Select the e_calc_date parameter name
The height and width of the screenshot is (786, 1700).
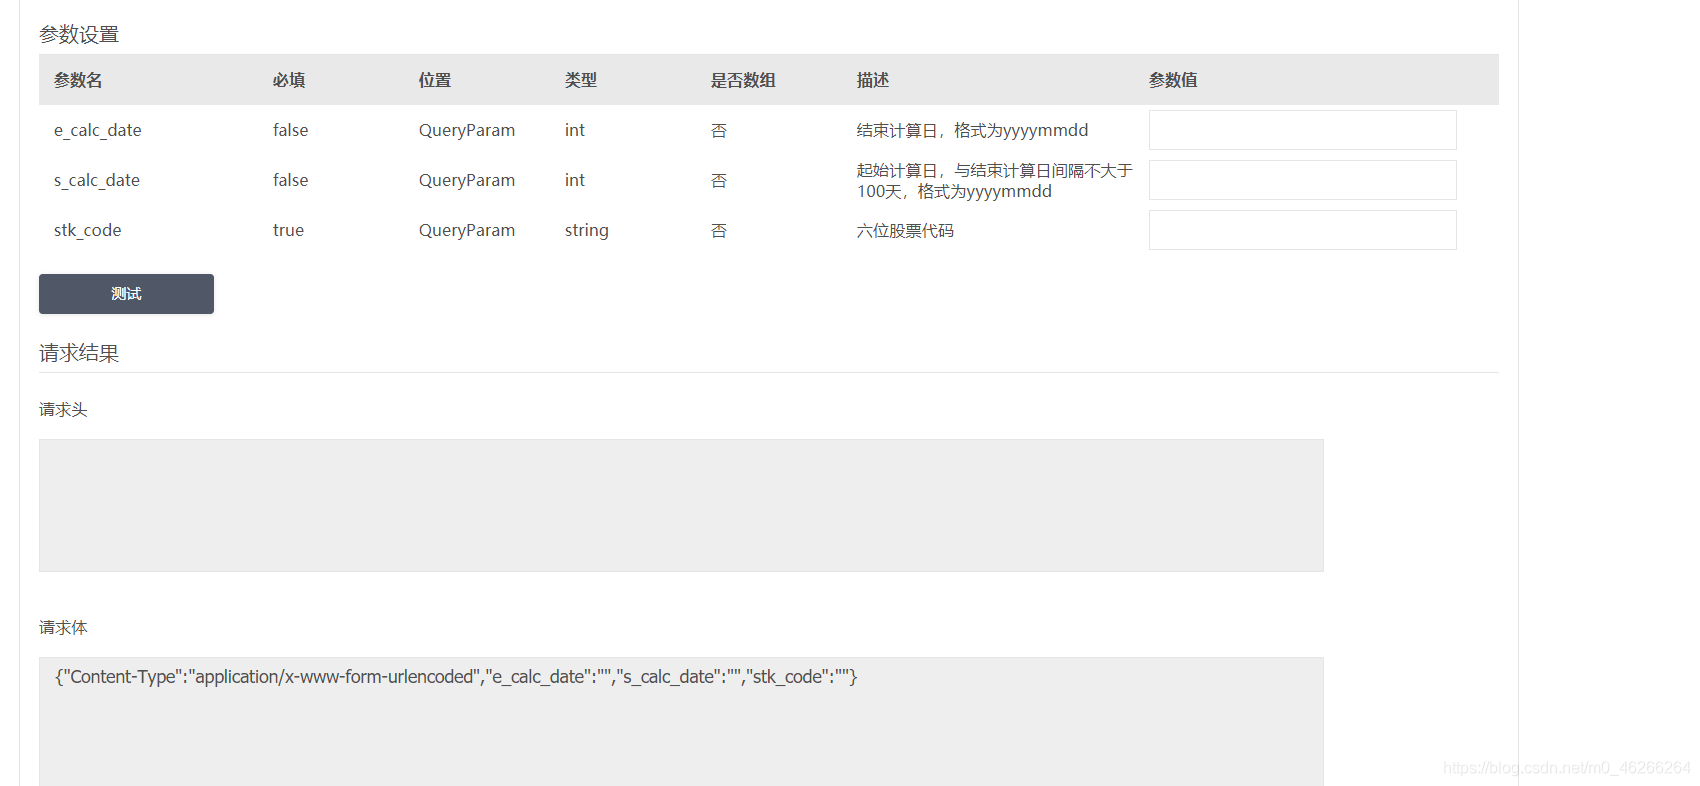(x=98, y=130)
